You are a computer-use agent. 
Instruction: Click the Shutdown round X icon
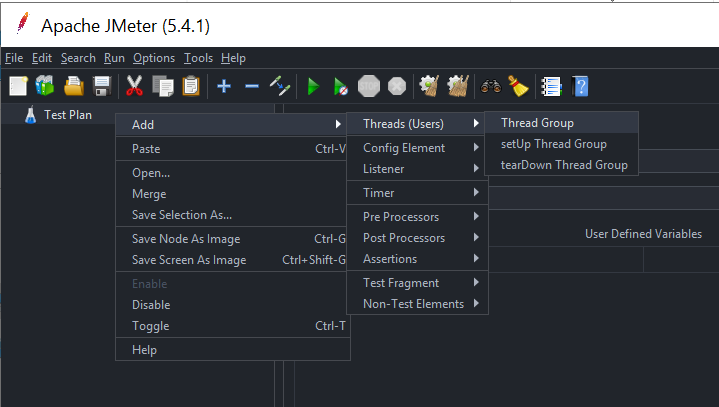397,86
